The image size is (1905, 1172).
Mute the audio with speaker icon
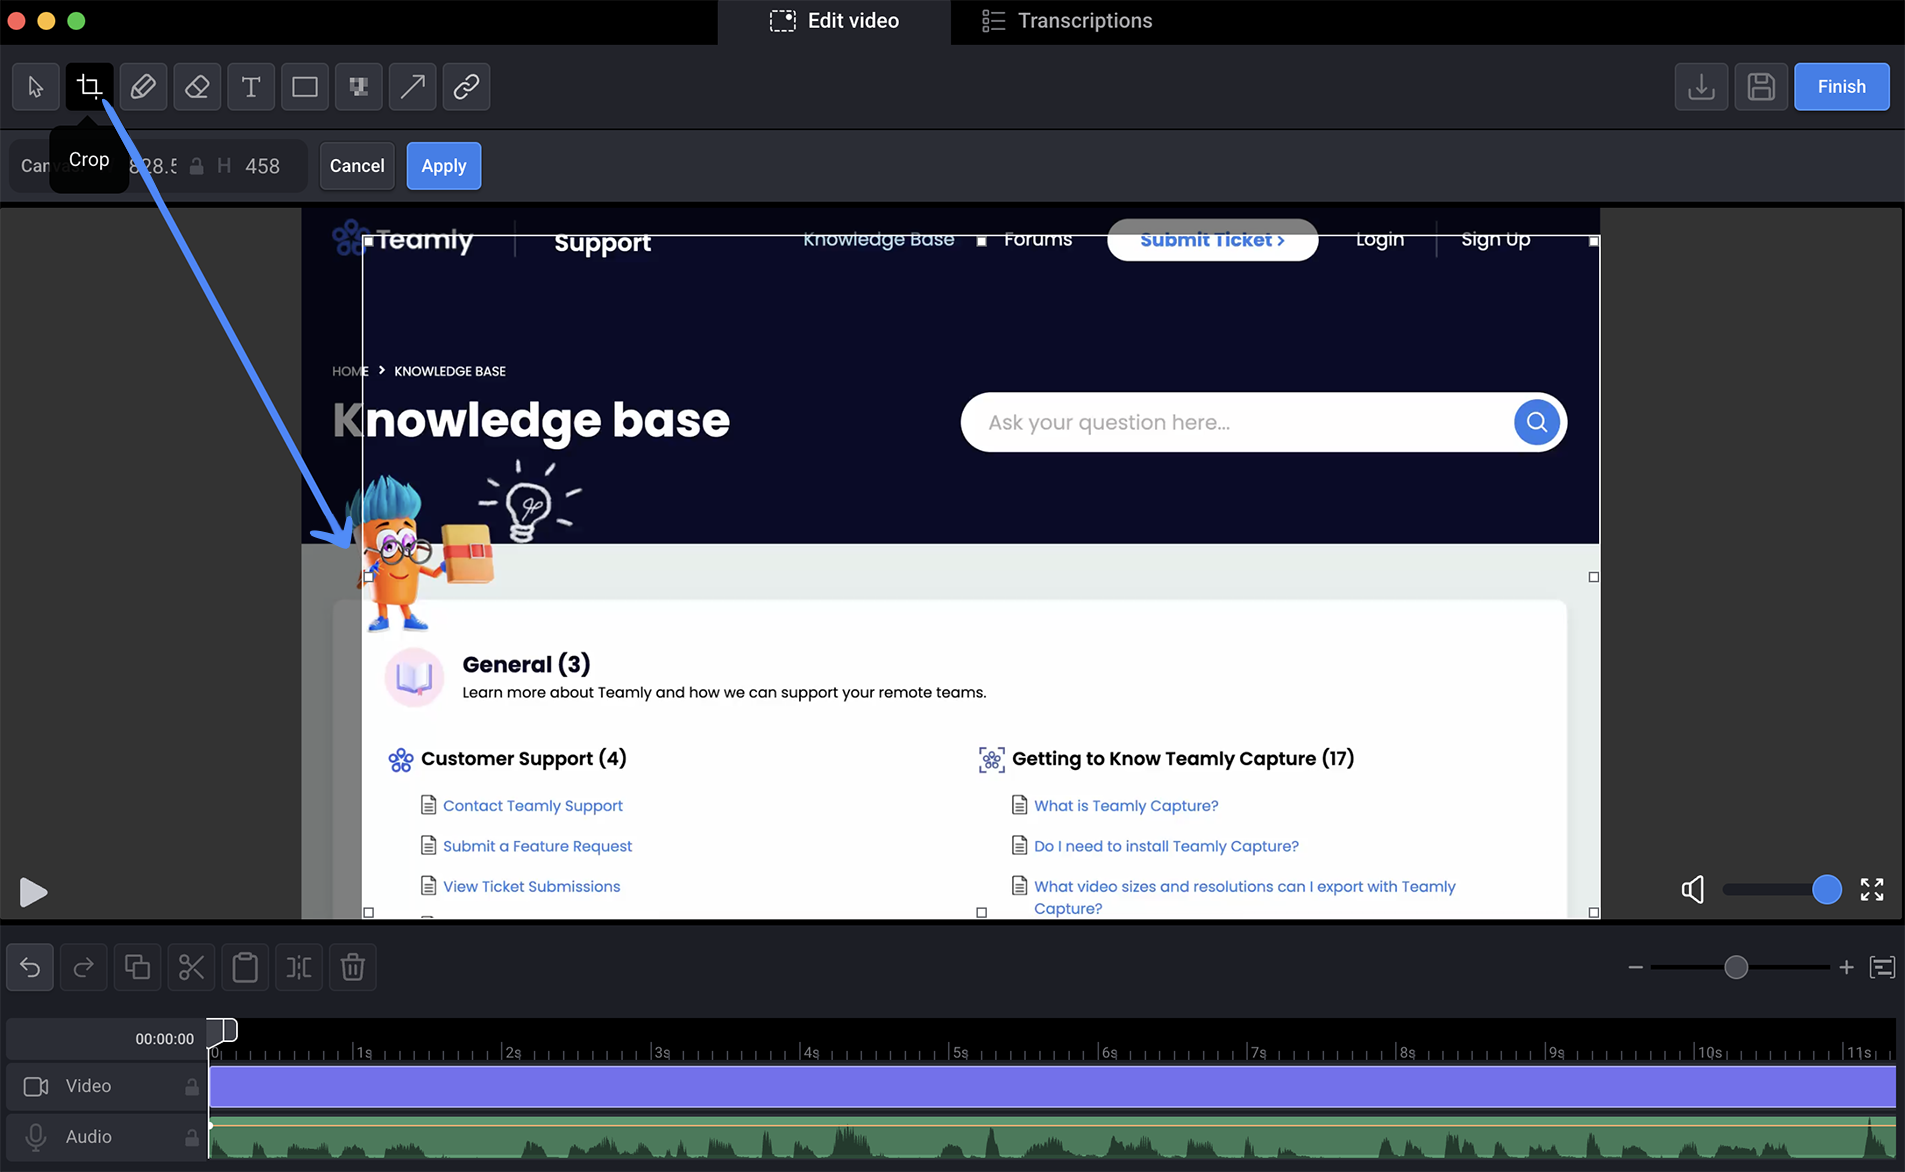[1692, 889]
